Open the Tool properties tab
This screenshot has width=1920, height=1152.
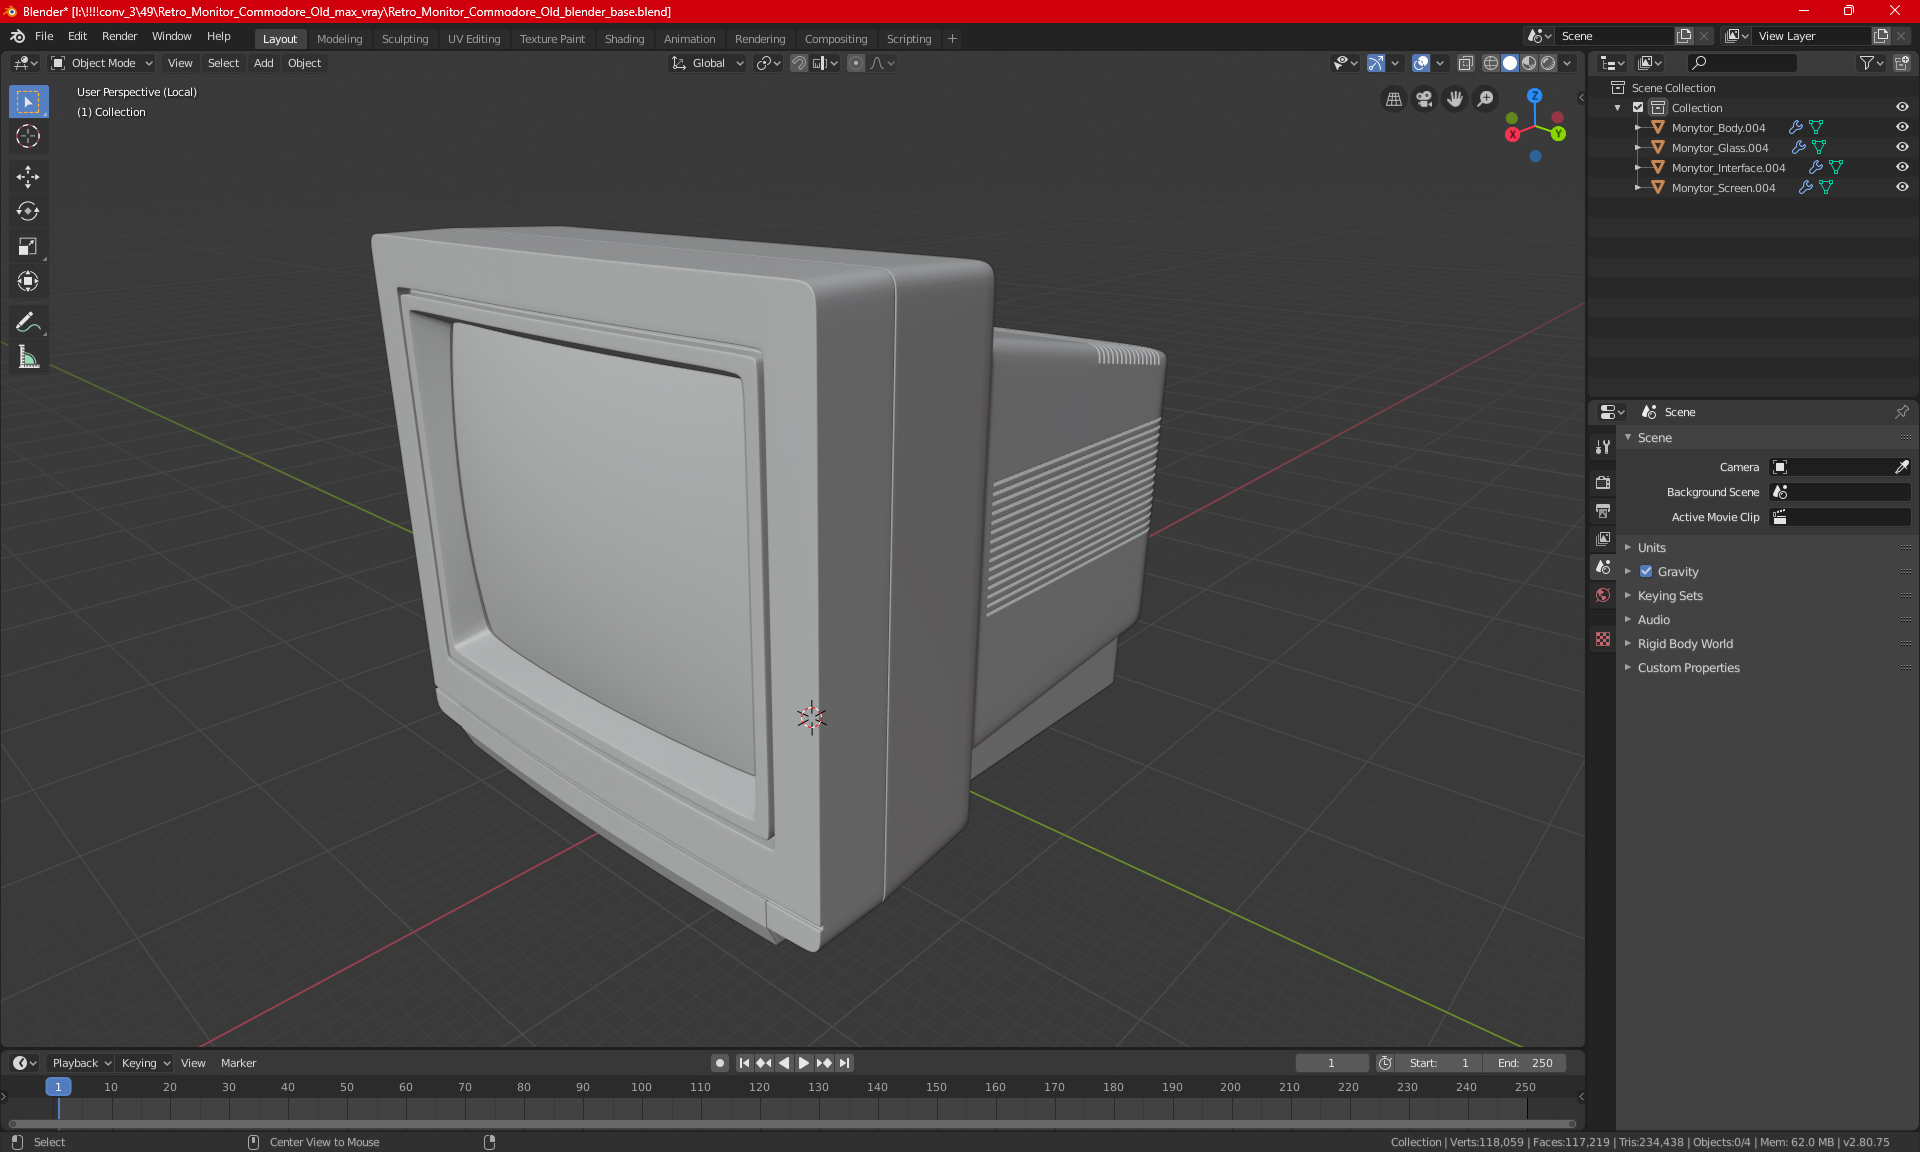(1603, 447)
